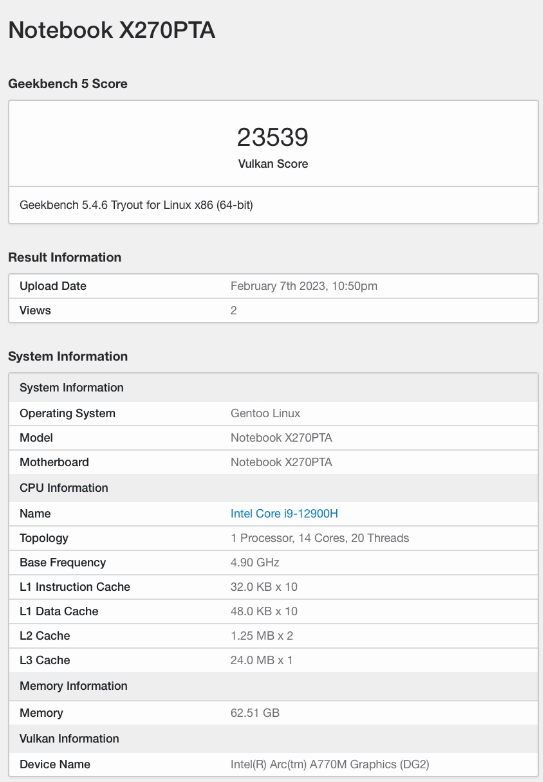Click the Base Frequency label
The height and width of the screenshot is (782, 543).
(63, 563)
